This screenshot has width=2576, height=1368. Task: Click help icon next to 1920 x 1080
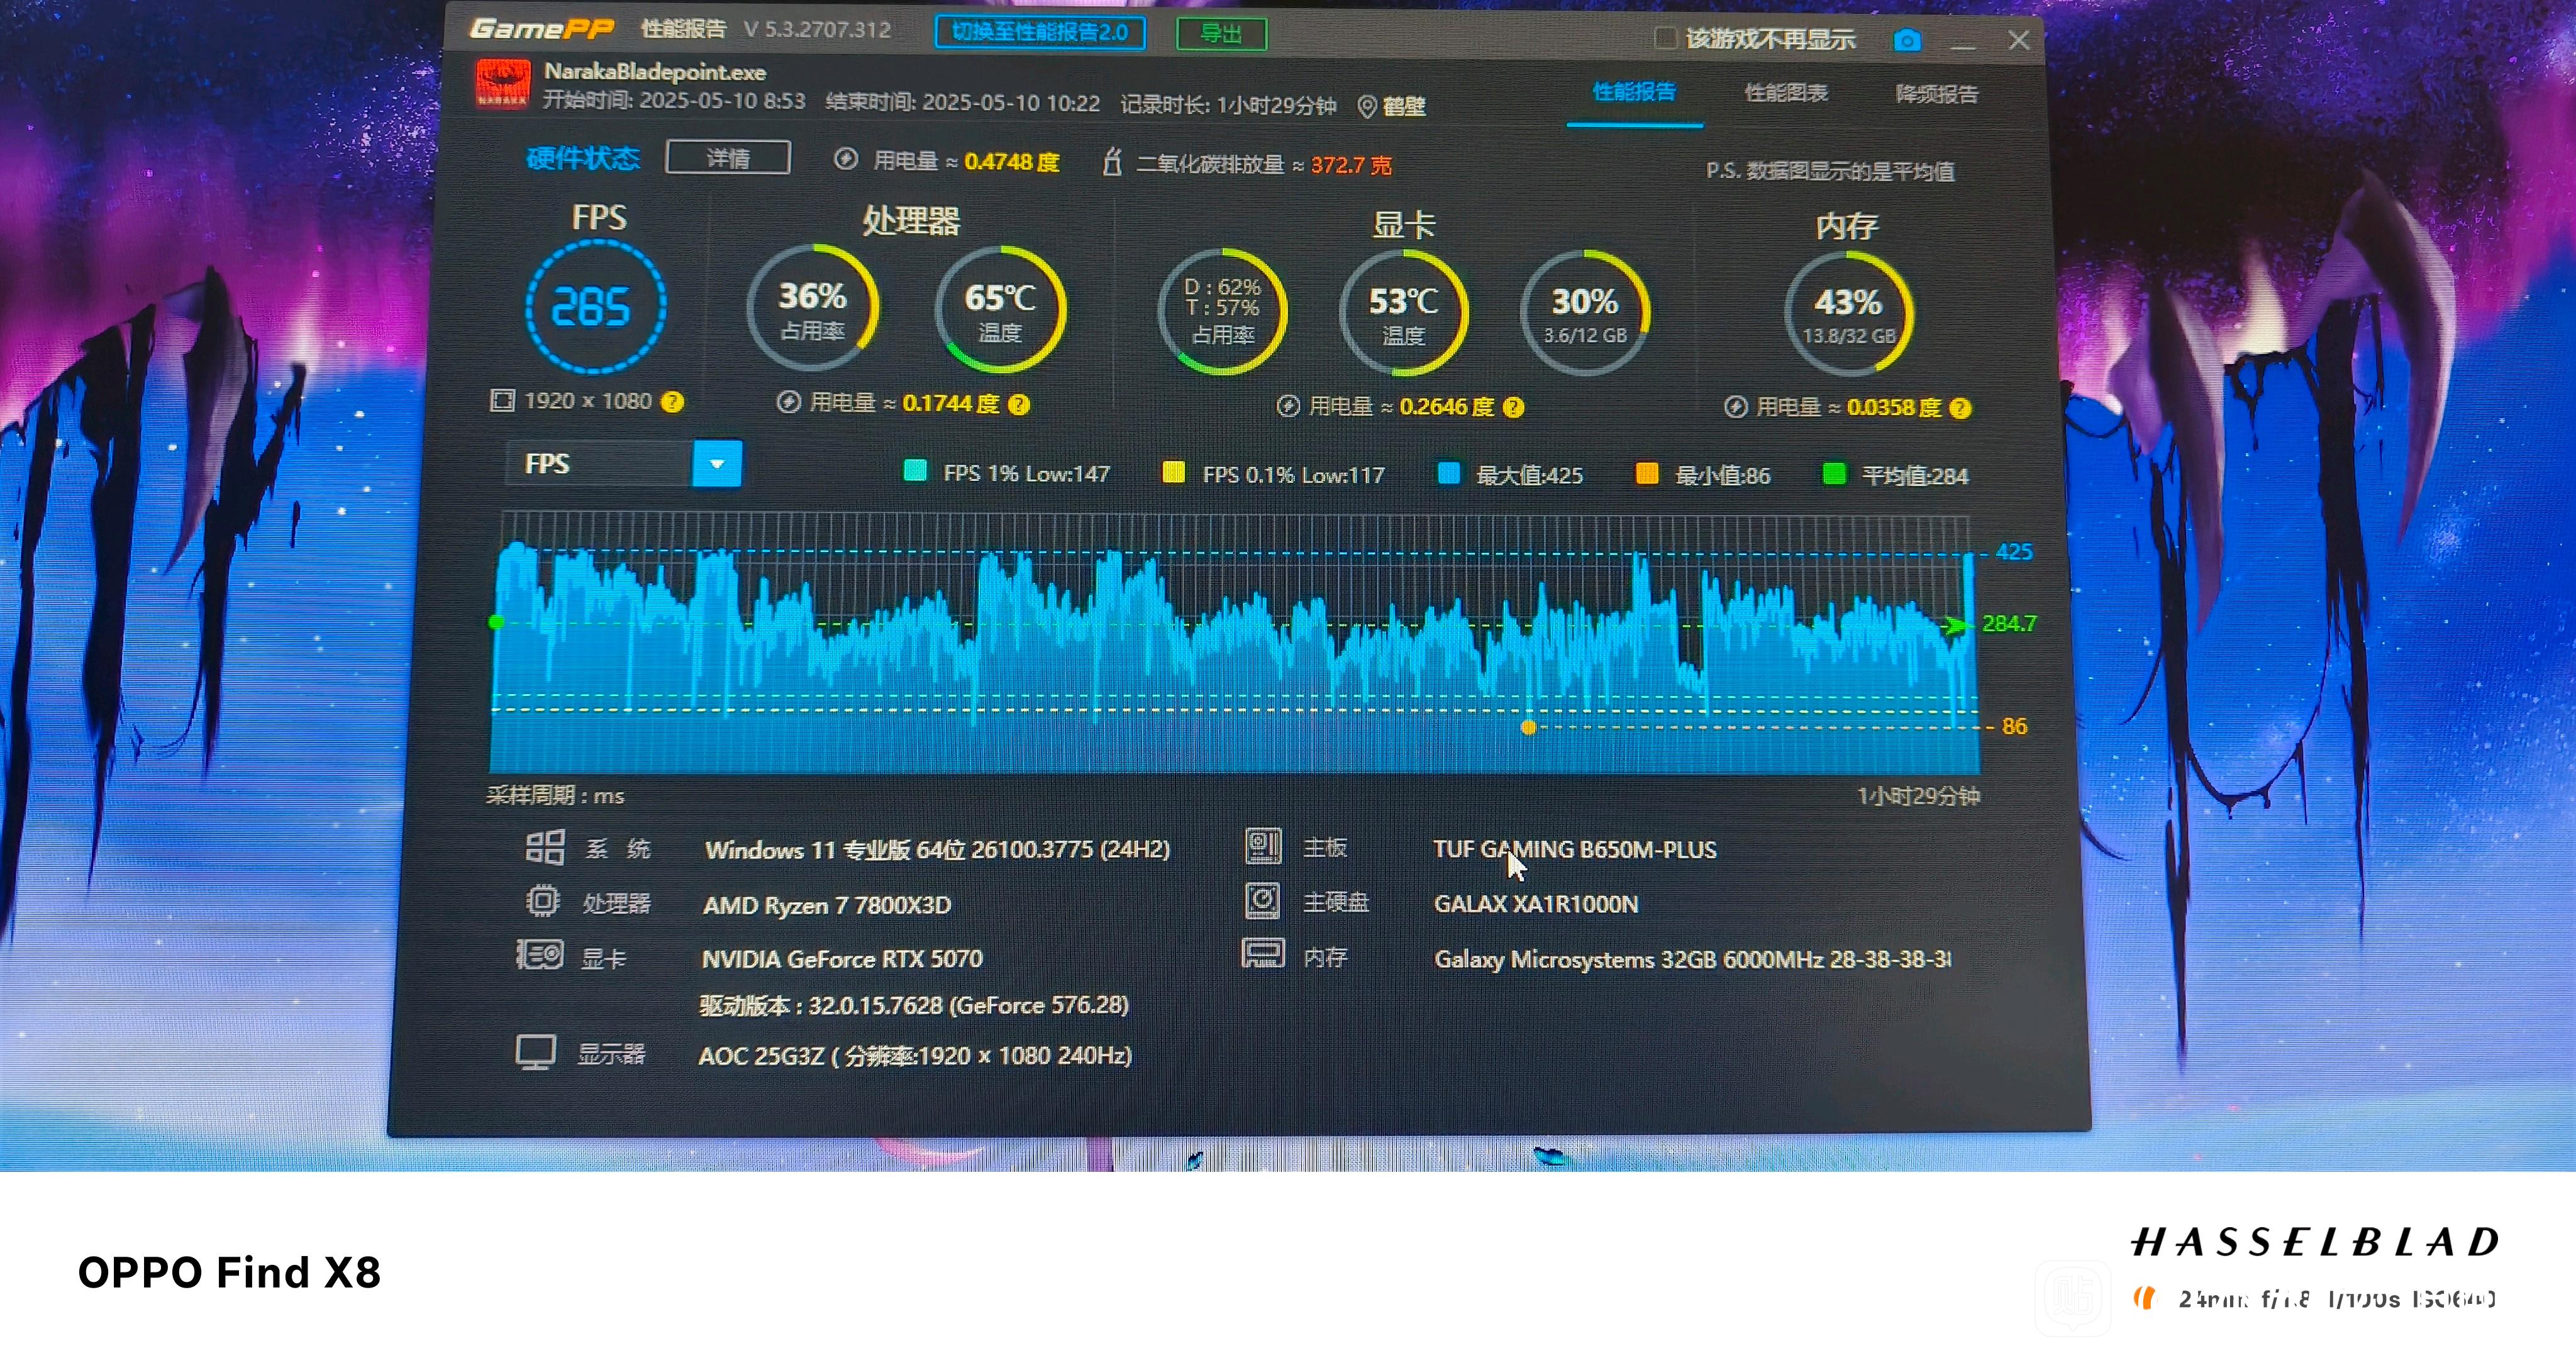point(673,402)
